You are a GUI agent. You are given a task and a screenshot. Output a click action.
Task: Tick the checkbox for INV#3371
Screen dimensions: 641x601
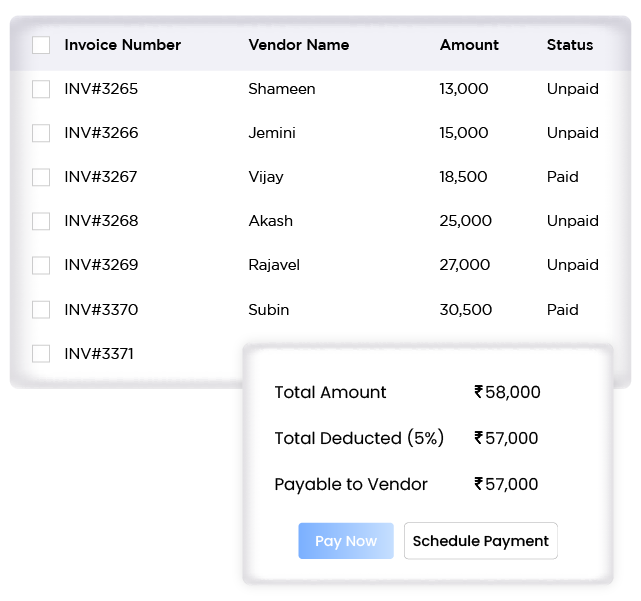41,354
